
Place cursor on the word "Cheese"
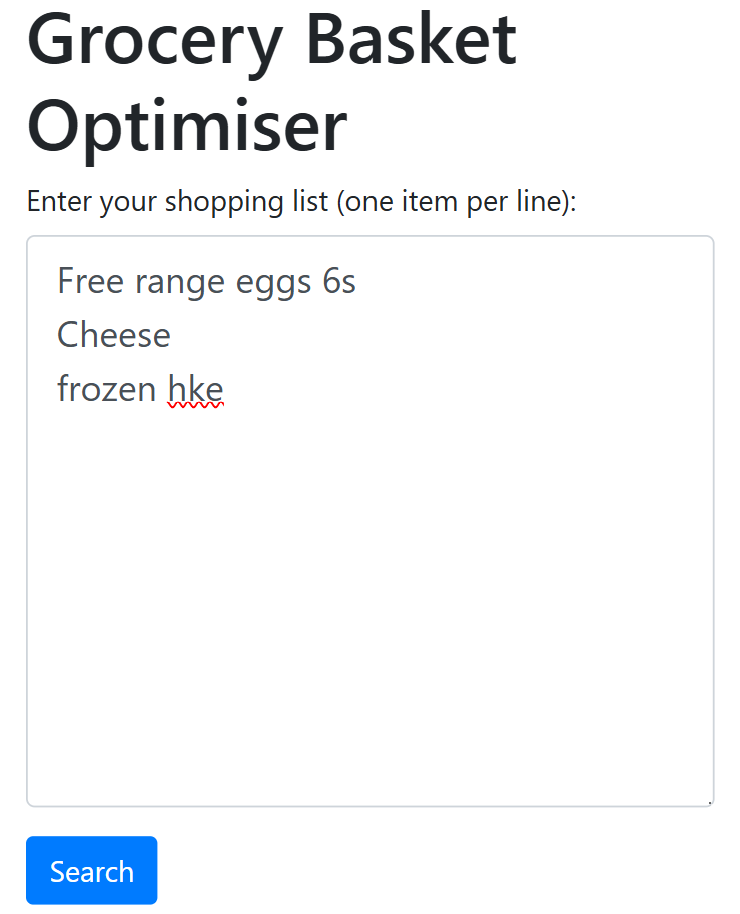[112, 334]
